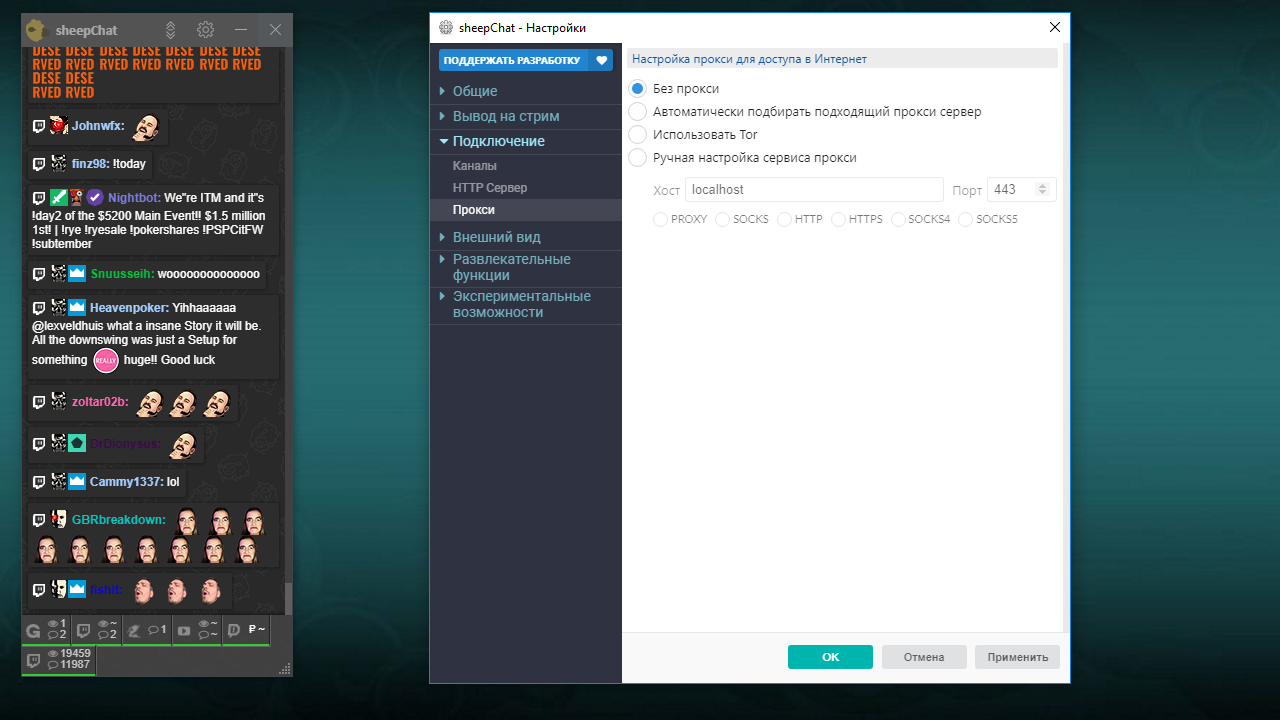Expand the 'Экспериментальные возможности' section
The image size is (1280, 720).
pos(526,304)
